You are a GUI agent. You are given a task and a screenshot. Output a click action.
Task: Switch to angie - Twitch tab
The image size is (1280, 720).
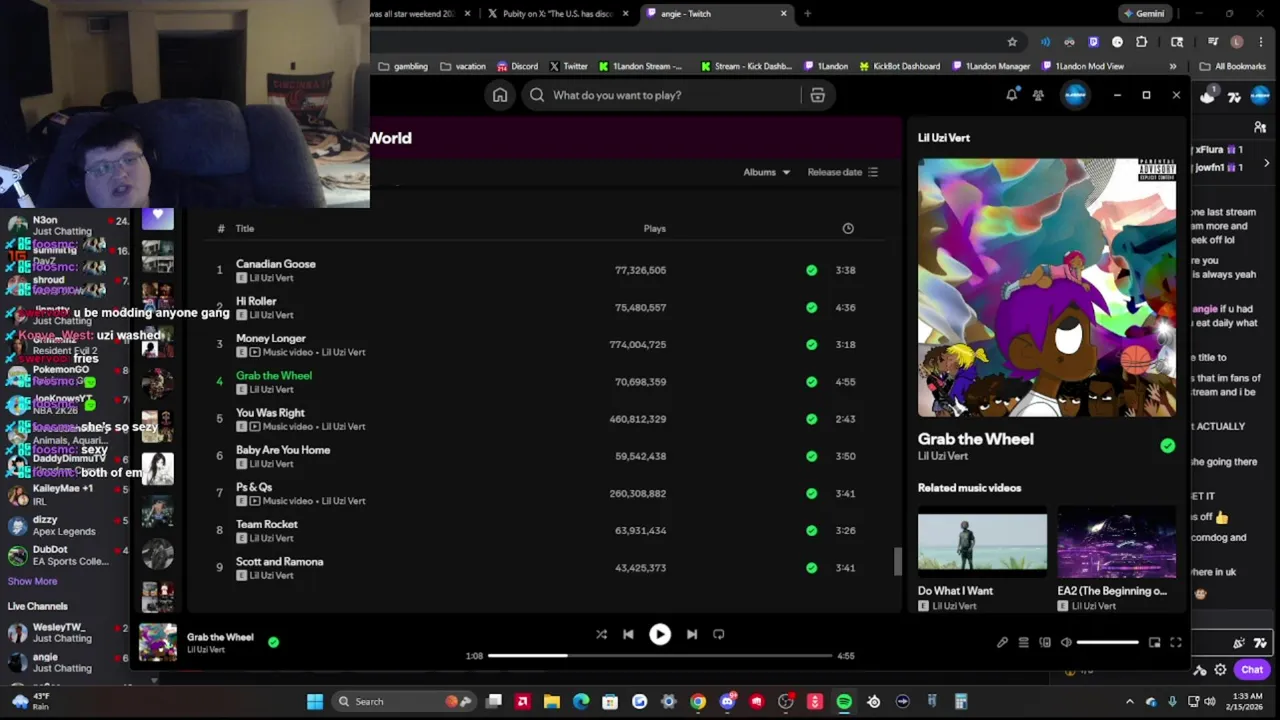pos(717,14)
